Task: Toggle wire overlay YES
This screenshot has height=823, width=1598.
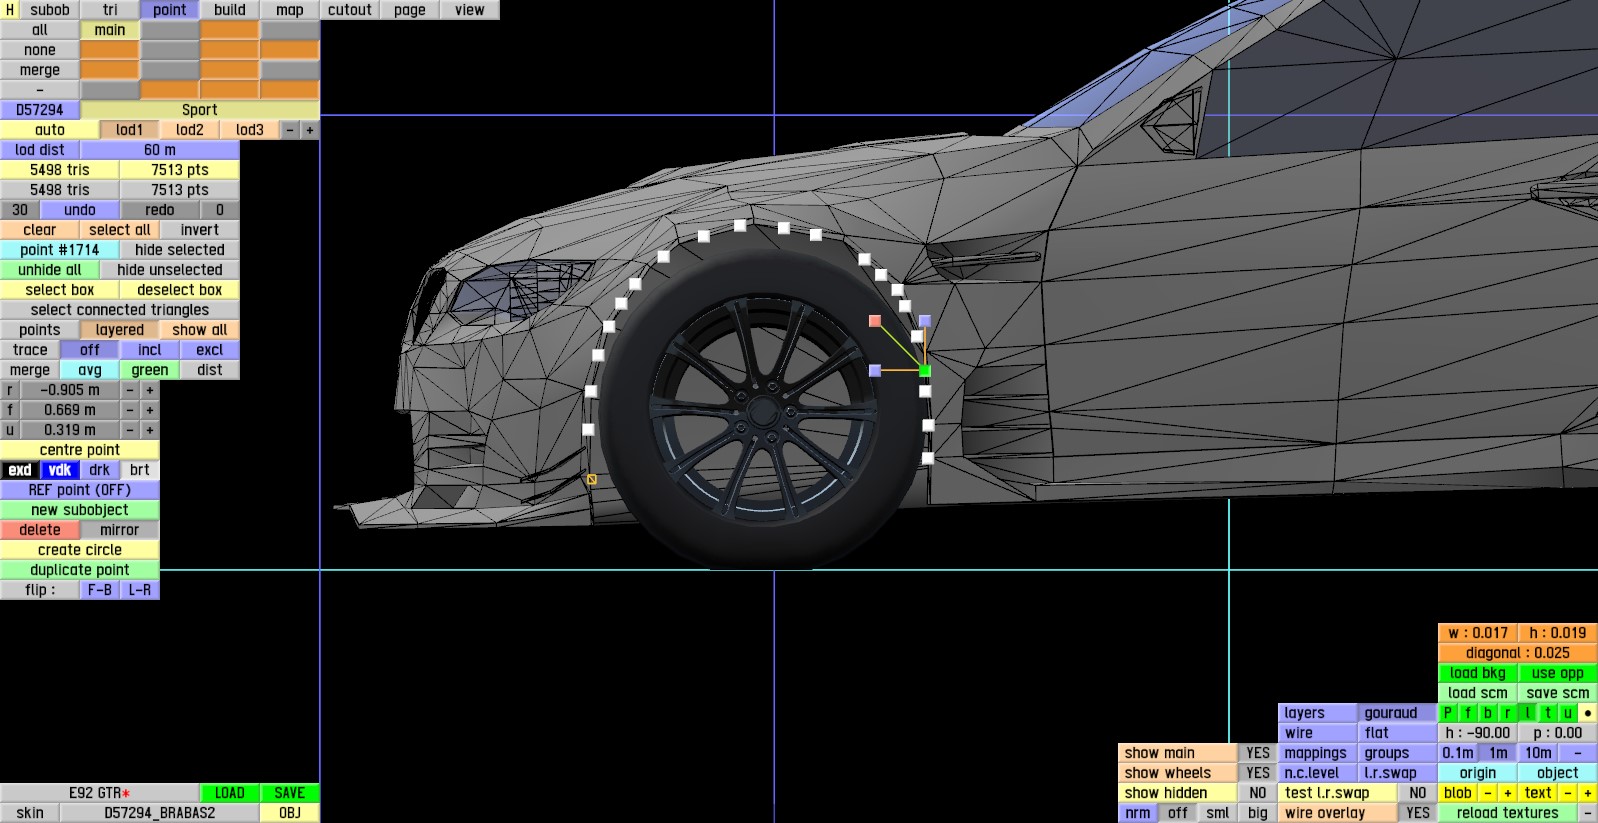Action: pos(1418,813)
